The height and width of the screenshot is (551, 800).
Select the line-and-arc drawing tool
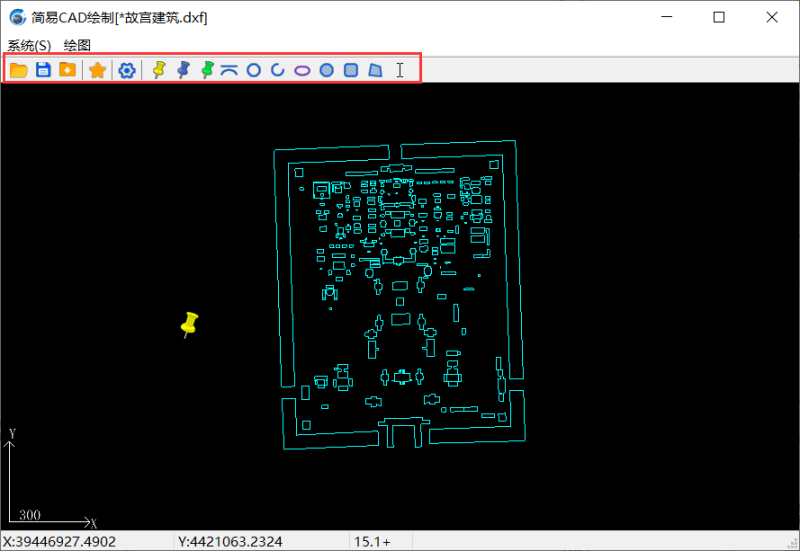point(229,70)
